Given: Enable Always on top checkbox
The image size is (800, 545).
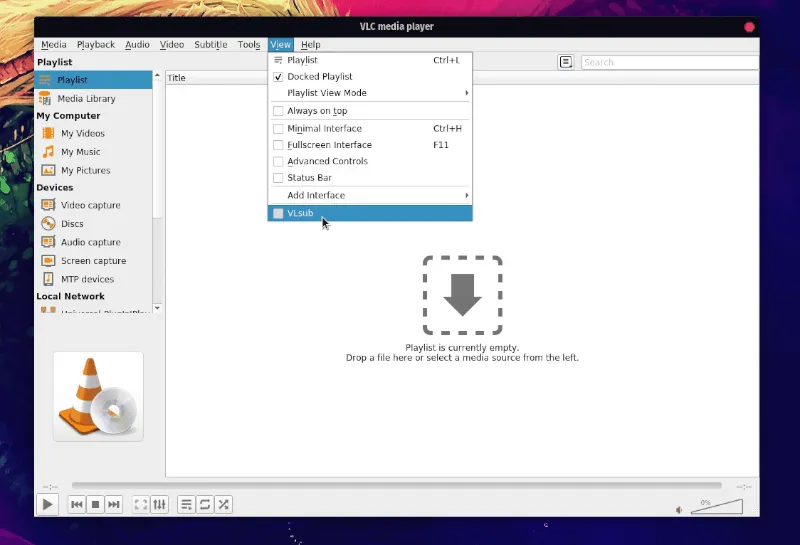Looking at the screenshot, I should tap(279, 111).
